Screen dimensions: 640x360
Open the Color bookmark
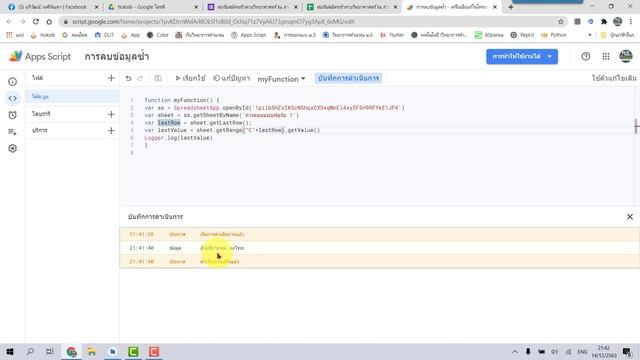(158, 35)
